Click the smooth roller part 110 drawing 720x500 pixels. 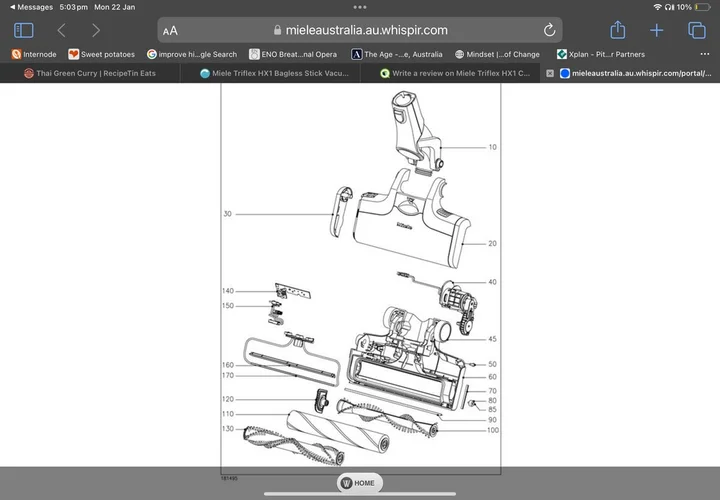coord(338,432)
